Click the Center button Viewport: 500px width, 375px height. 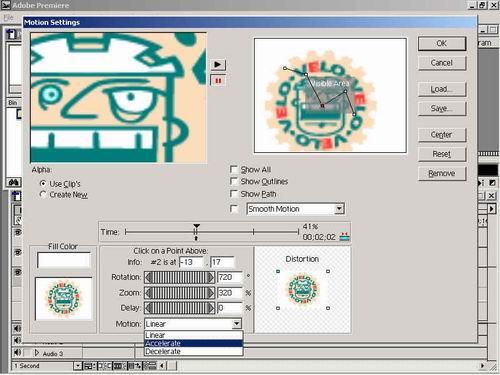442,135
